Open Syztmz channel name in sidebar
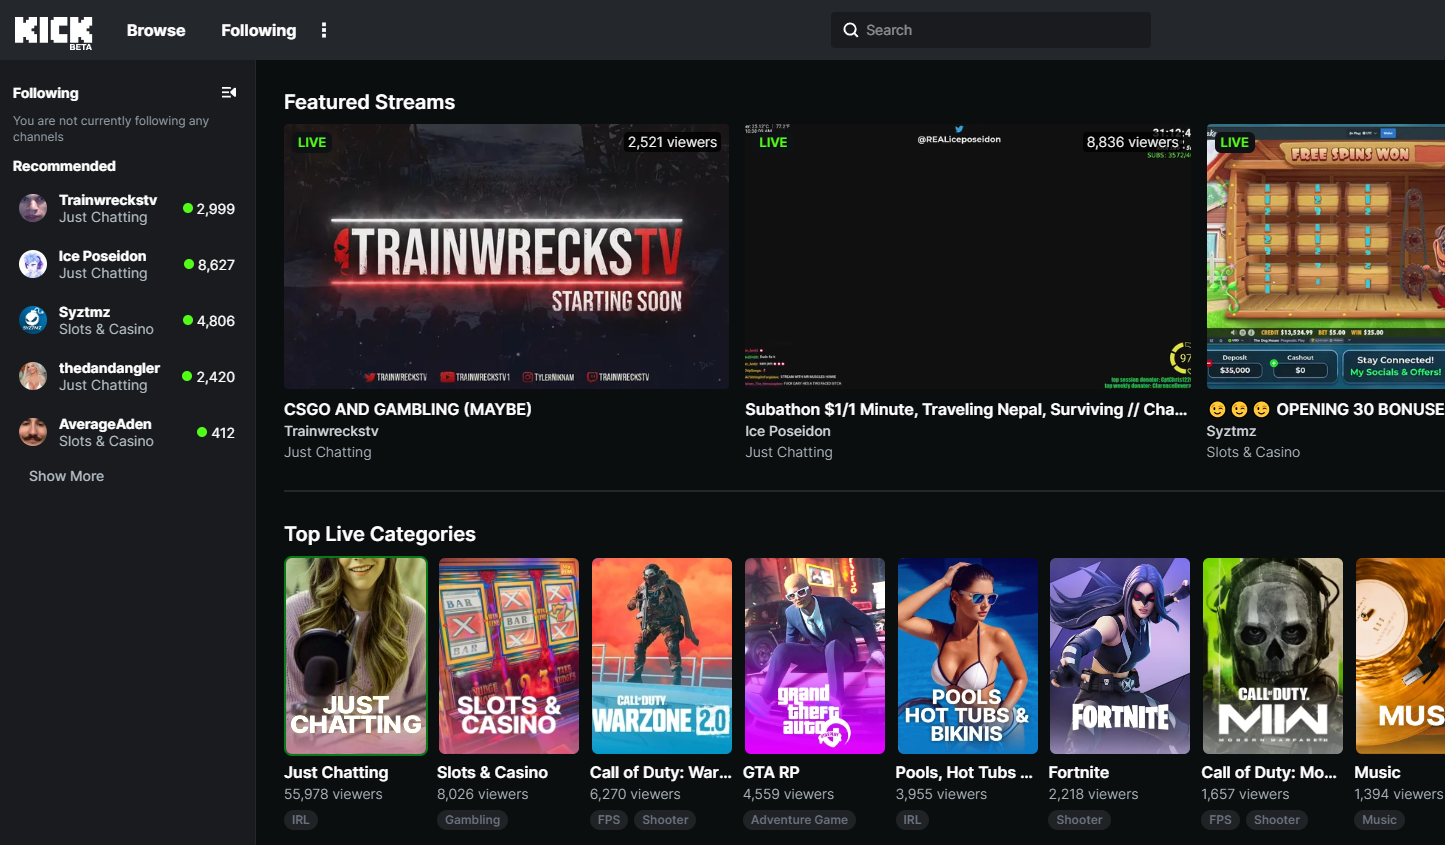 click(84, 312)
